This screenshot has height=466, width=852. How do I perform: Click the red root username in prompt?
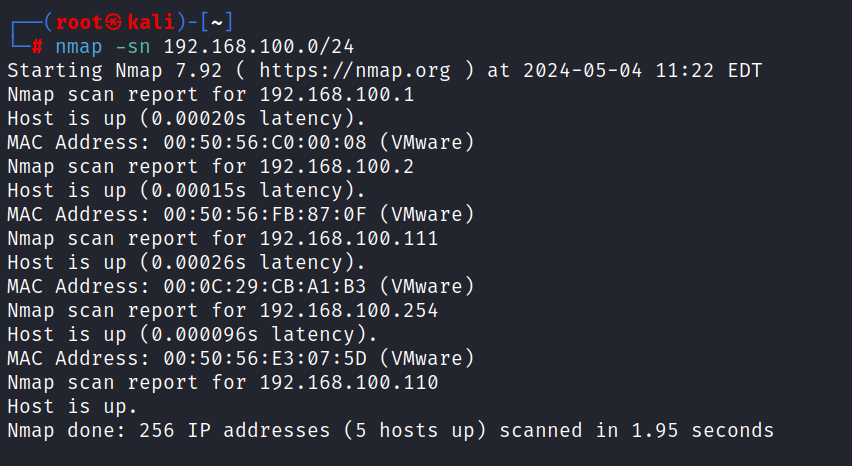pos(79,23)
